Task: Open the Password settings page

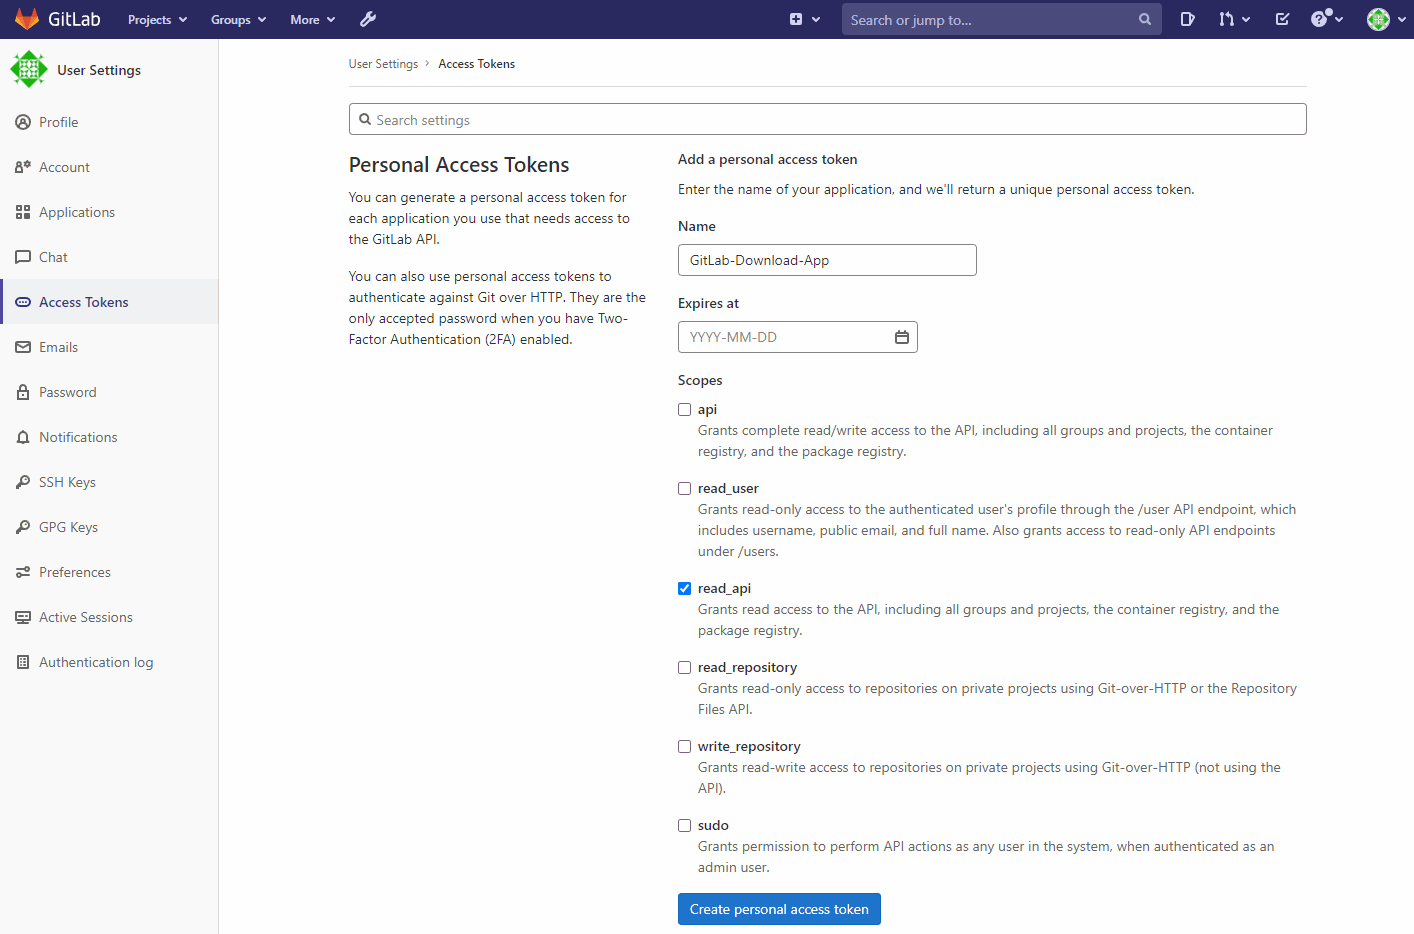Action: (109, 392)
